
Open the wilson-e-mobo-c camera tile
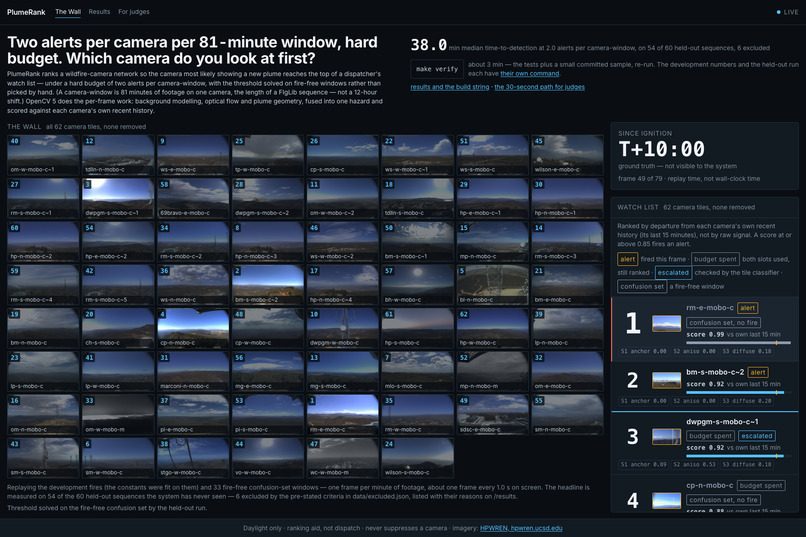pos(567,155)
